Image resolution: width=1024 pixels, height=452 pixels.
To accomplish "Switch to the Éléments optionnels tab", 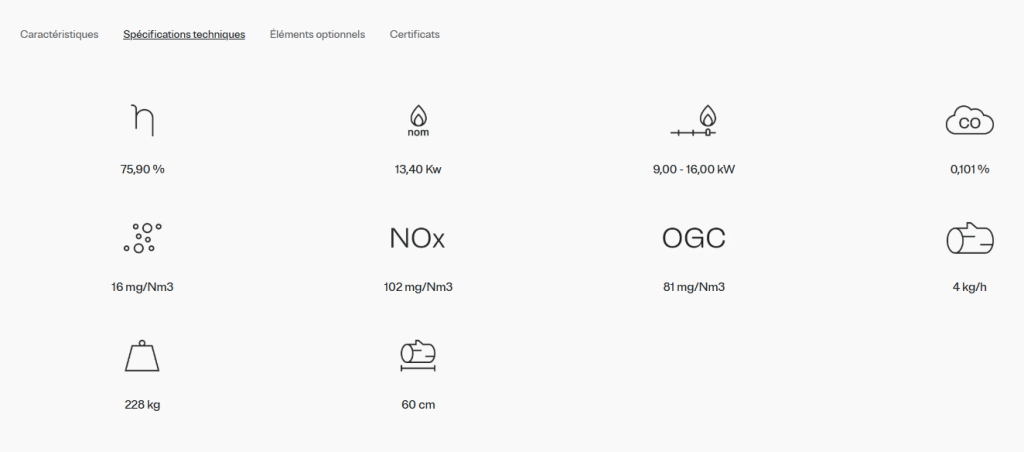I will point(317,35).
